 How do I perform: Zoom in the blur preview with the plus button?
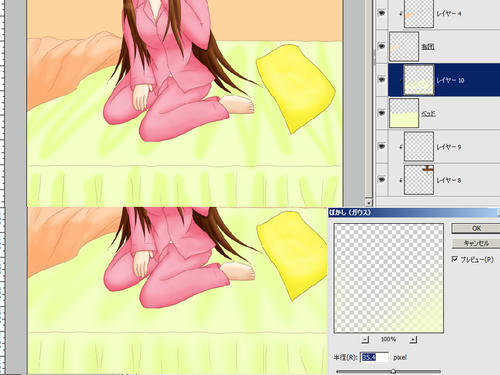(x=413, y=340)
